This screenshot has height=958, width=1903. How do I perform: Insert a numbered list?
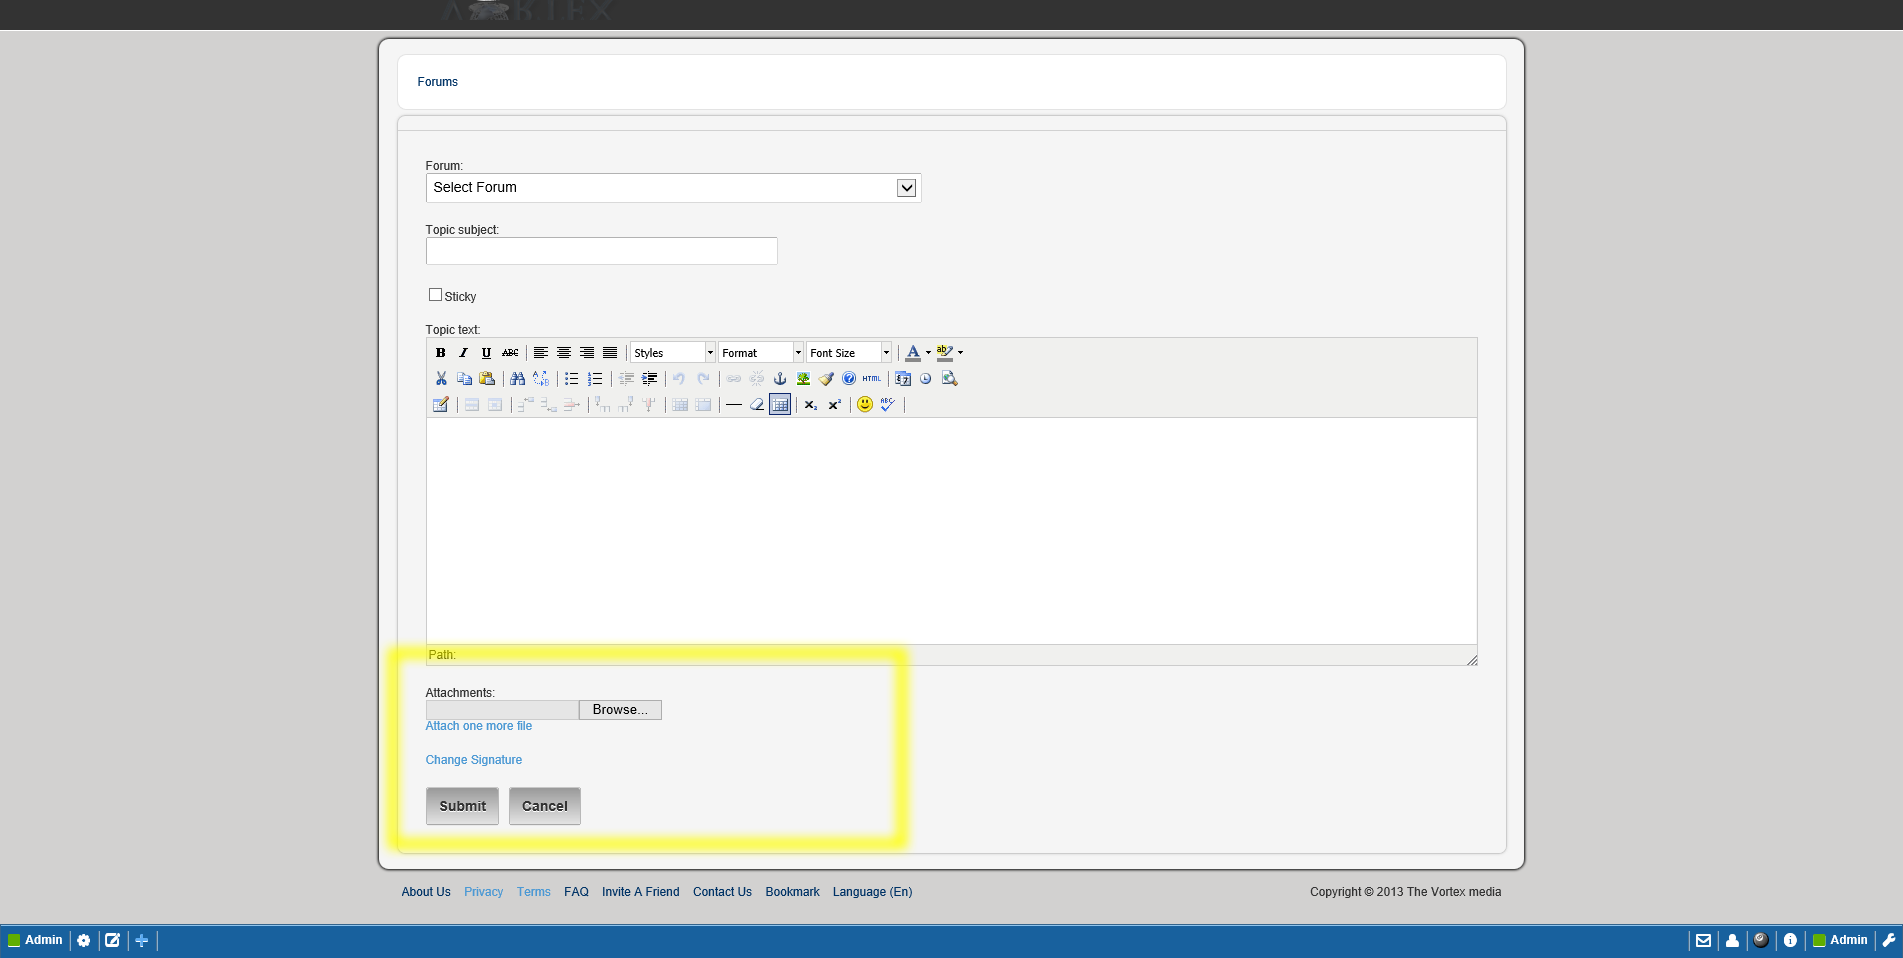coord(595,379)
